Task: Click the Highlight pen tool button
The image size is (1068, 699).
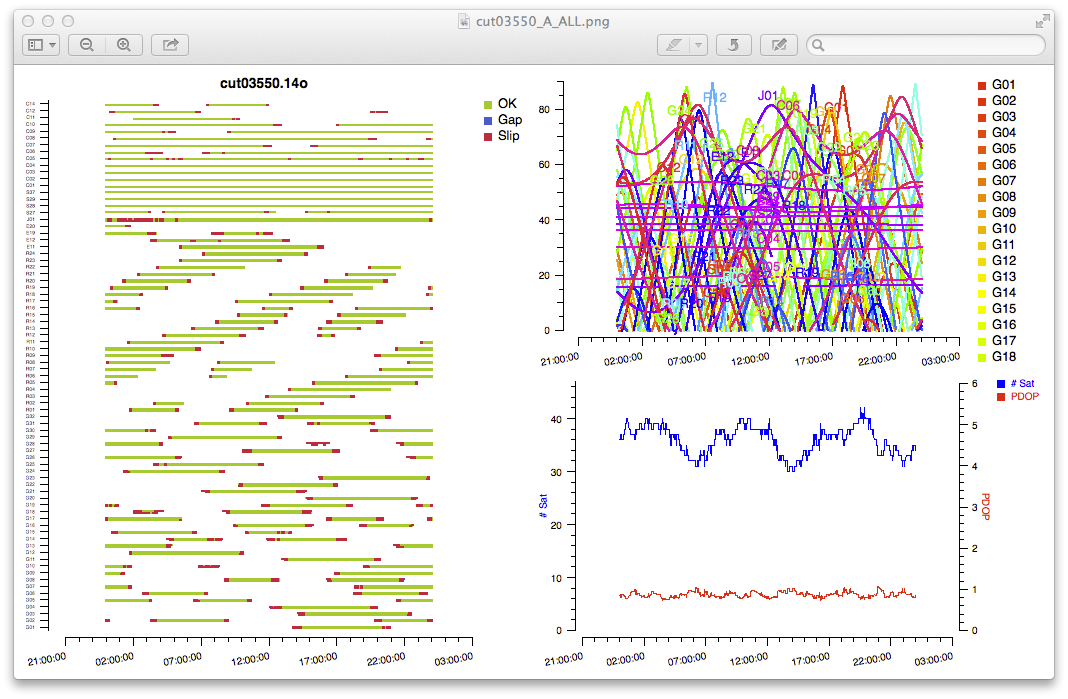Action: pos(673,45)
